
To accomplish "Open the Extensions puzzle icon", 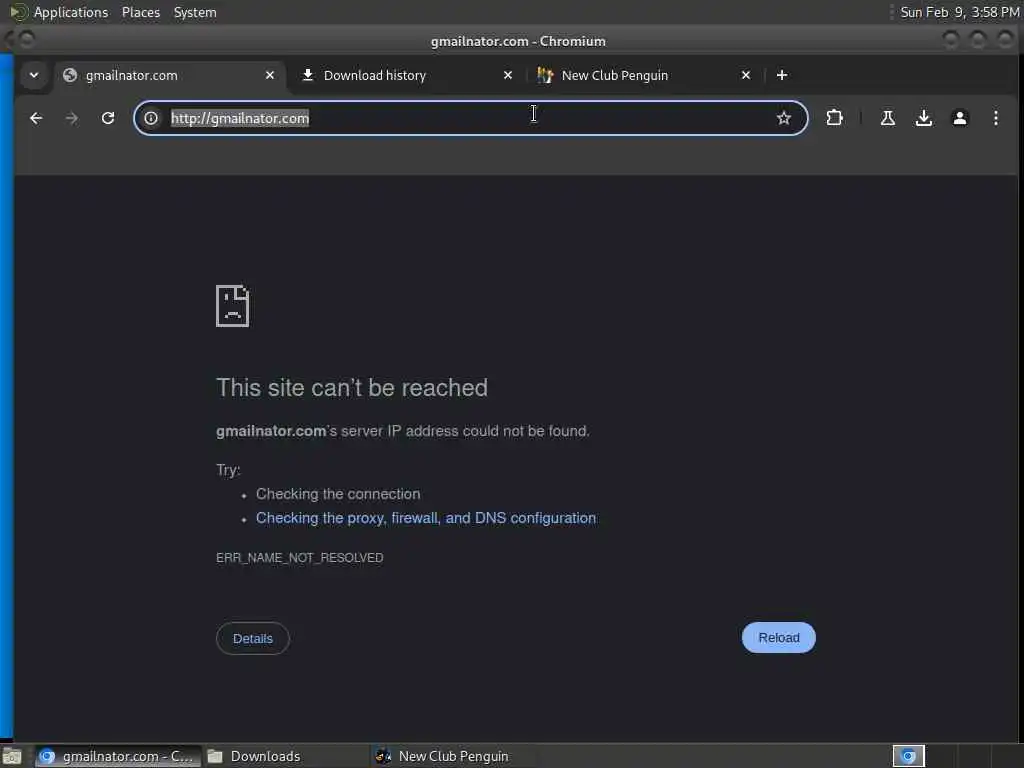I will tap(834, 118).
